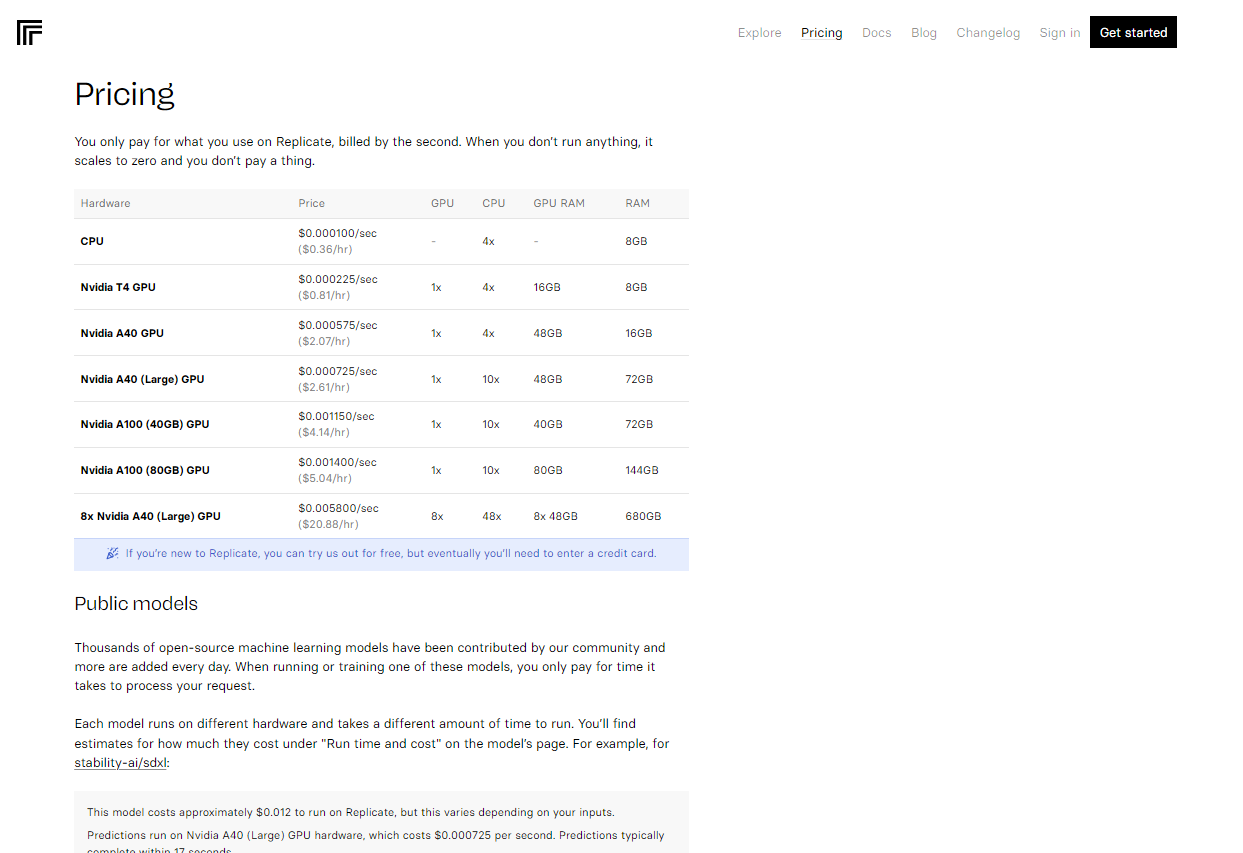Image resolution: width=1243 pixels, height=853 pixels.
Task: Open the Docs nav link
Action: coord(876,33)
